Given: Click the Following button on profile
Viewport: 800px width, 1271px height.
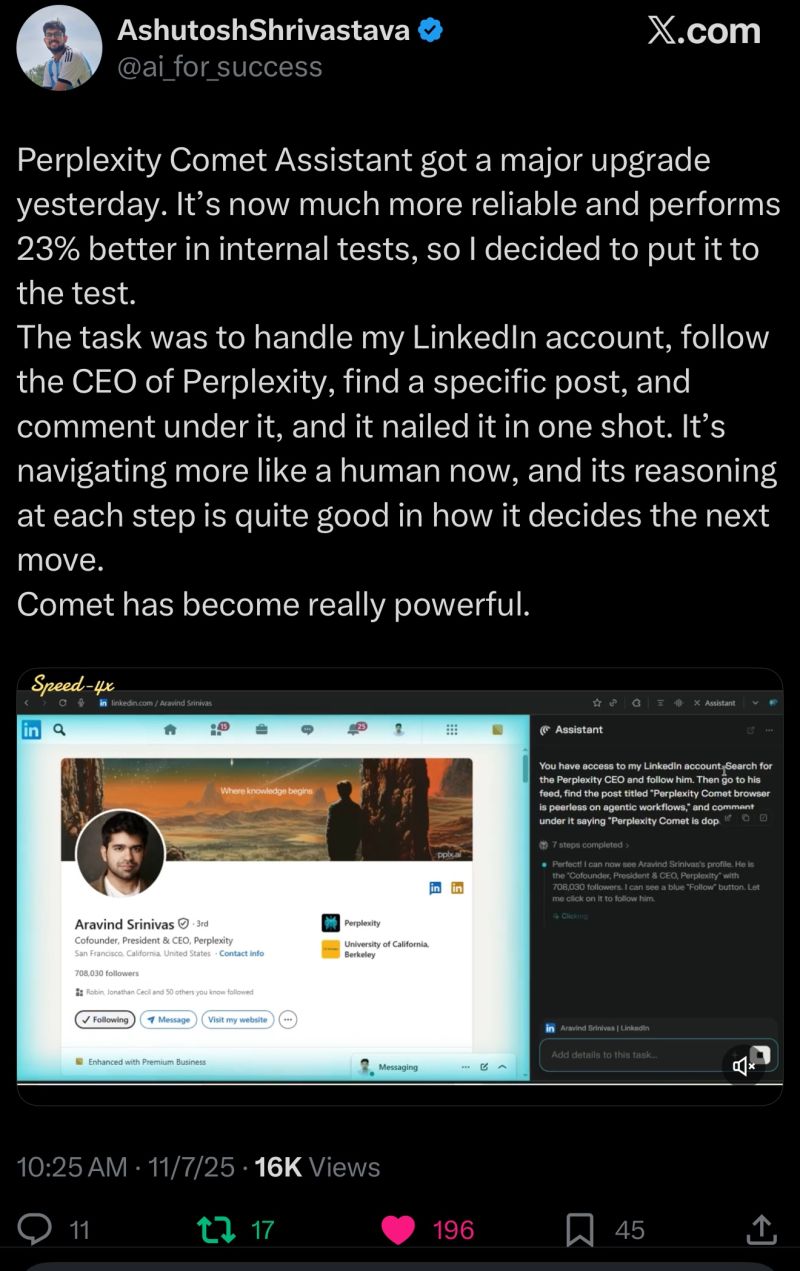Looking at the screenshot, I should [104, 1019].
